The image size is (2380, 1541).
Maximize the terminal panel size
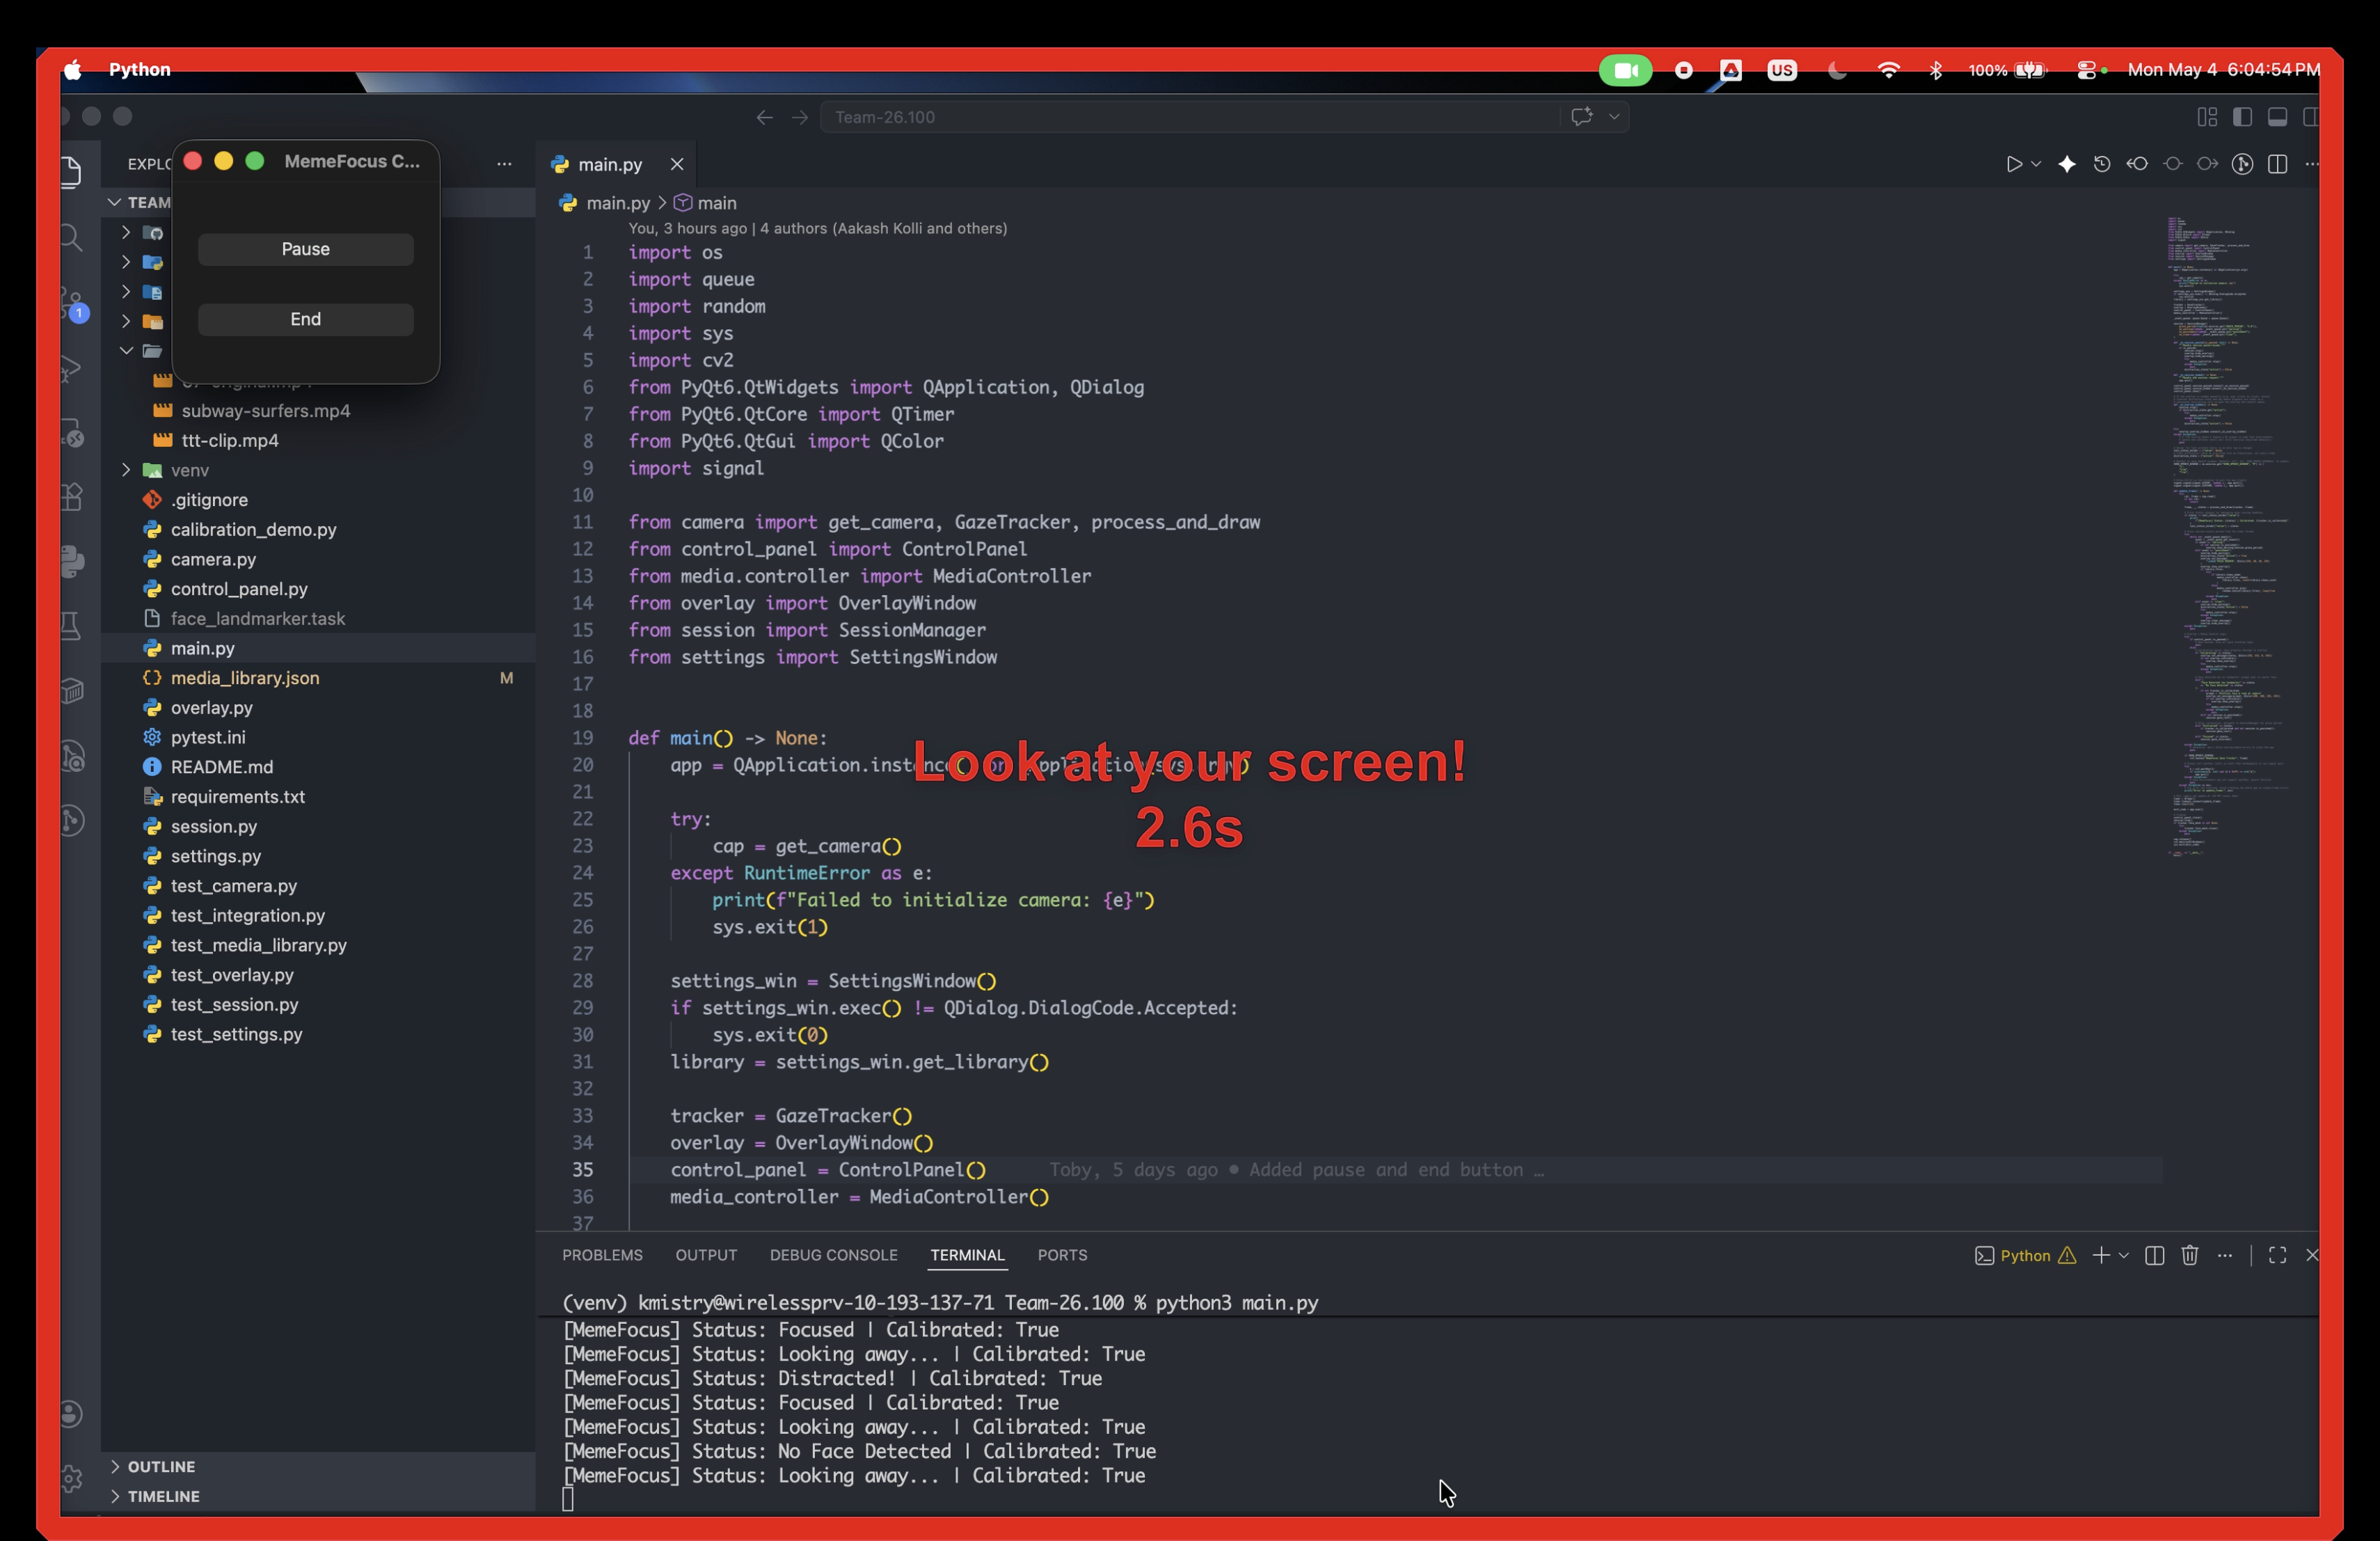coord(2277,1256)
